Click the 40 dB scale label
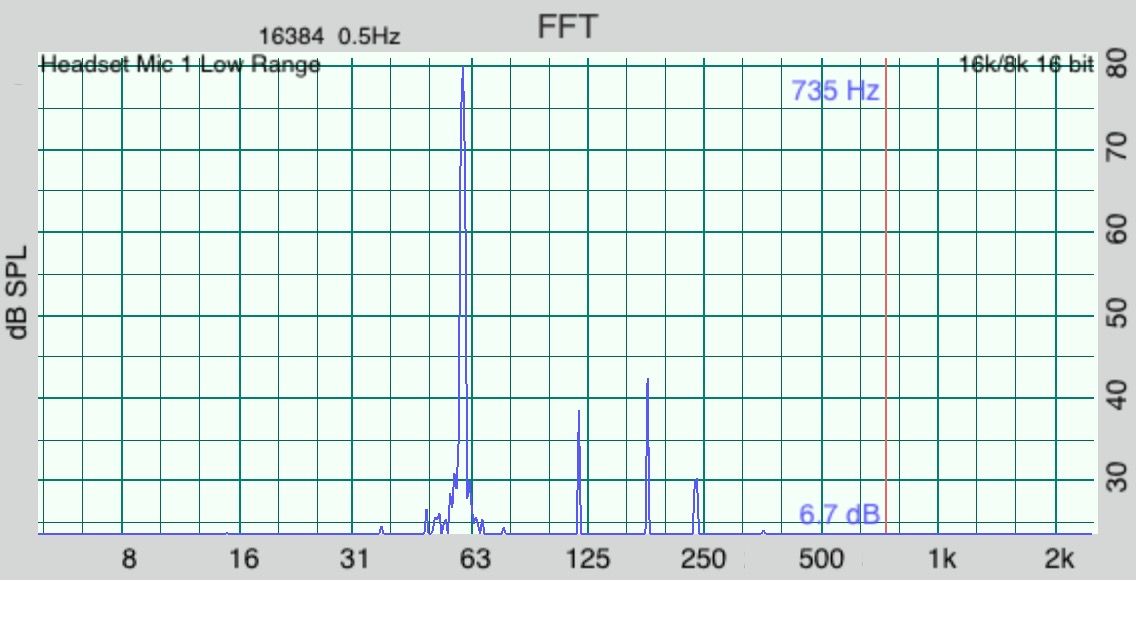 point(1116,396)
